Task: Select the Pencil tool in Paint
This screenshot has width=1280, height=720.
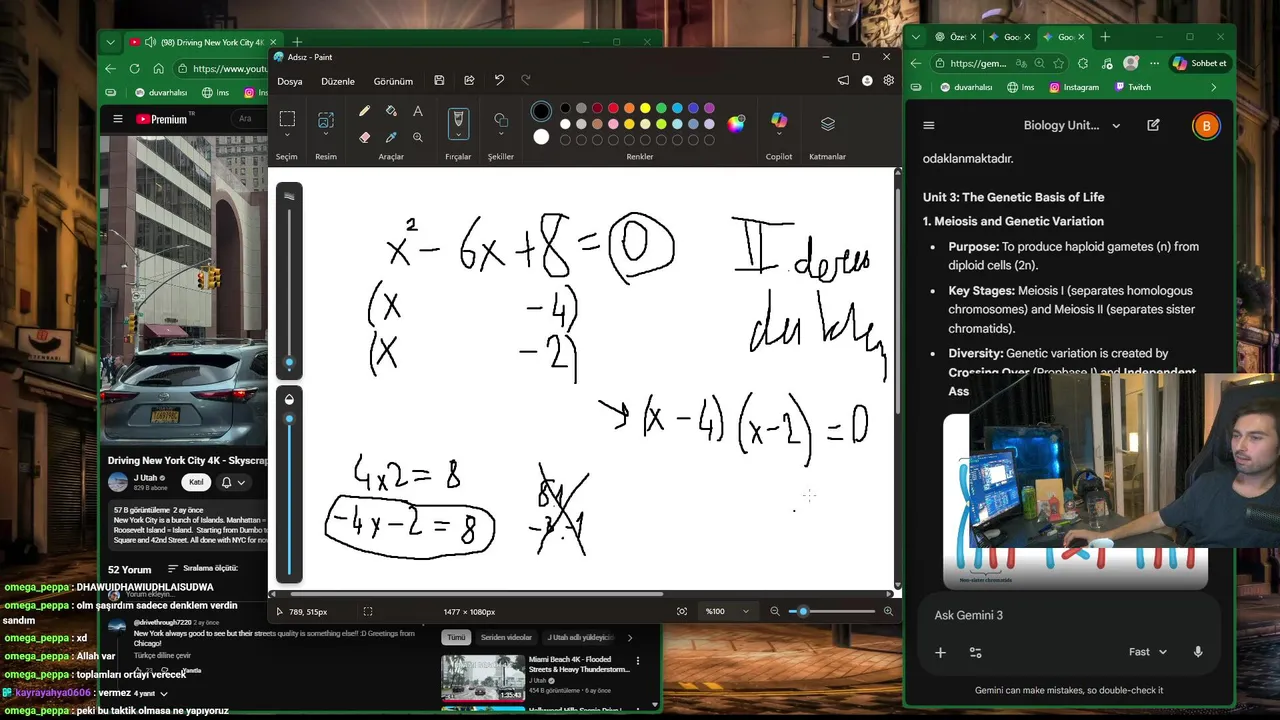Action: pyautogui.click(x=364, y=111)
